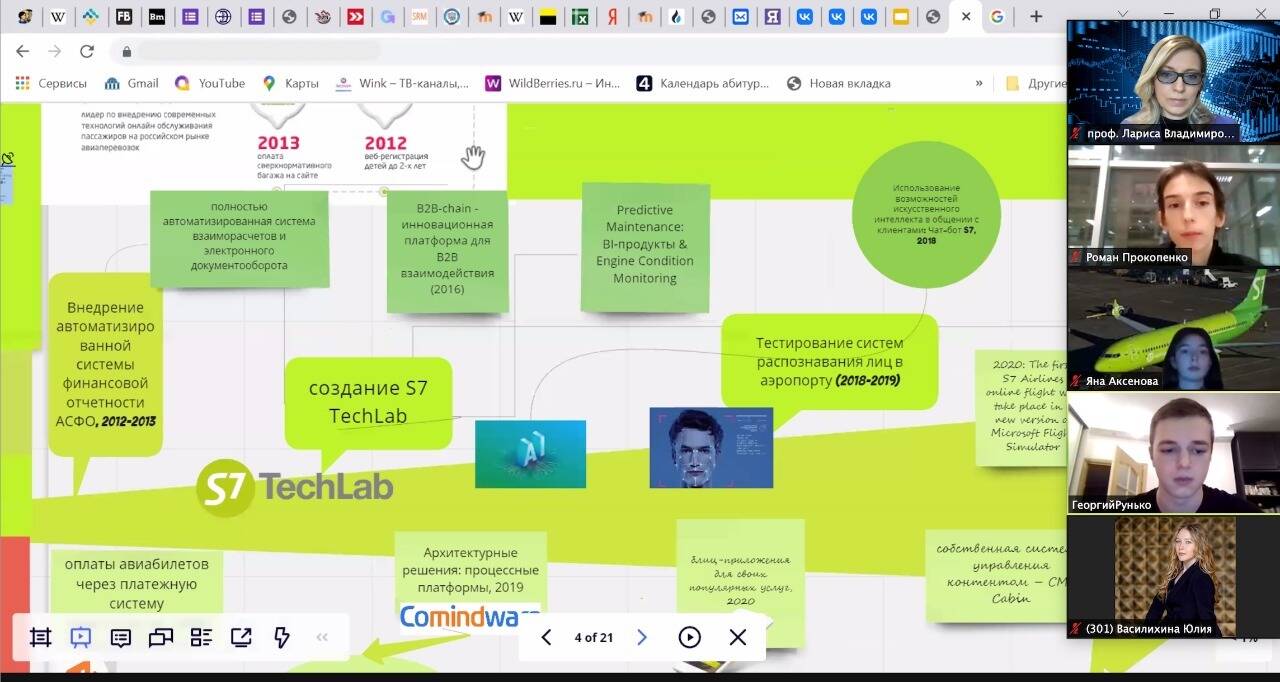Switch to the Google tab after active tab
1280x682 pixels.
(x=997, y=16)
